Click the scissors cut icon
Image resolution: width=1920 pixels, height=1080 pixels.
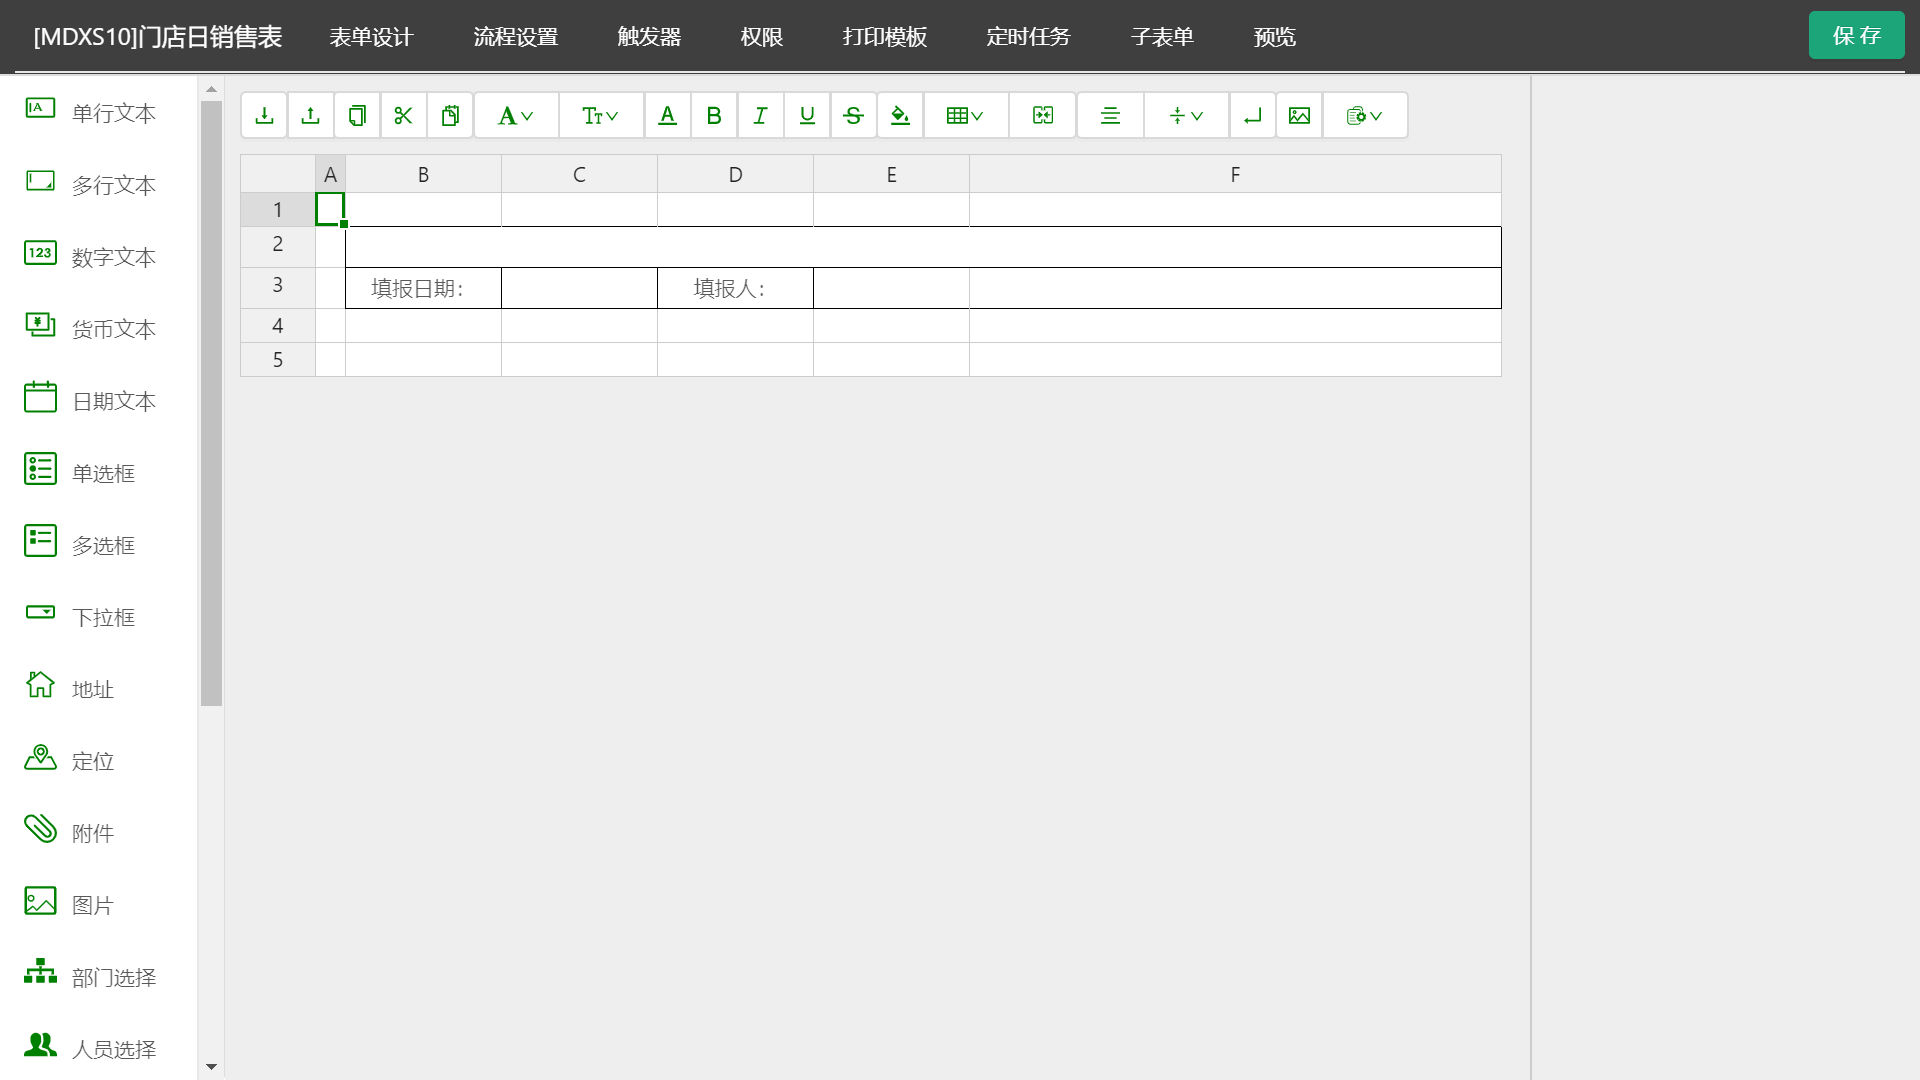pyautogui.click(x=403, y=116)
